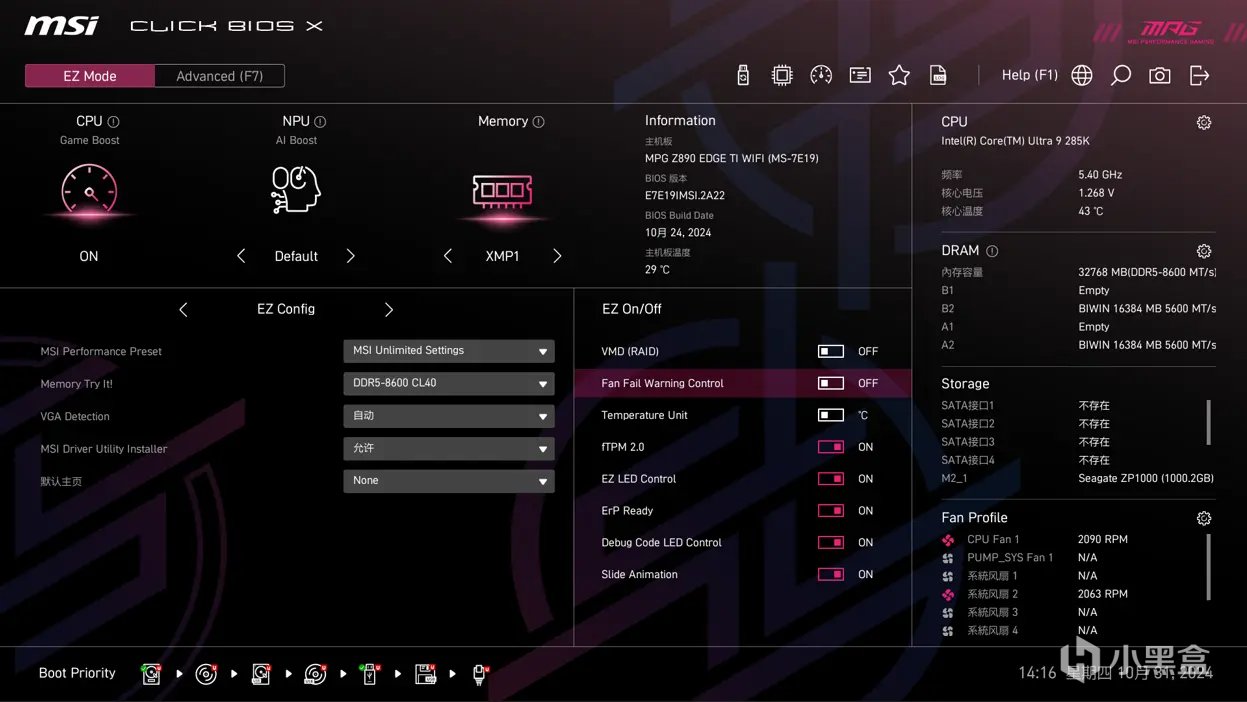Click right arrow beside XMP1 memory profile
1247x702 pixels.
coord(557,256)
